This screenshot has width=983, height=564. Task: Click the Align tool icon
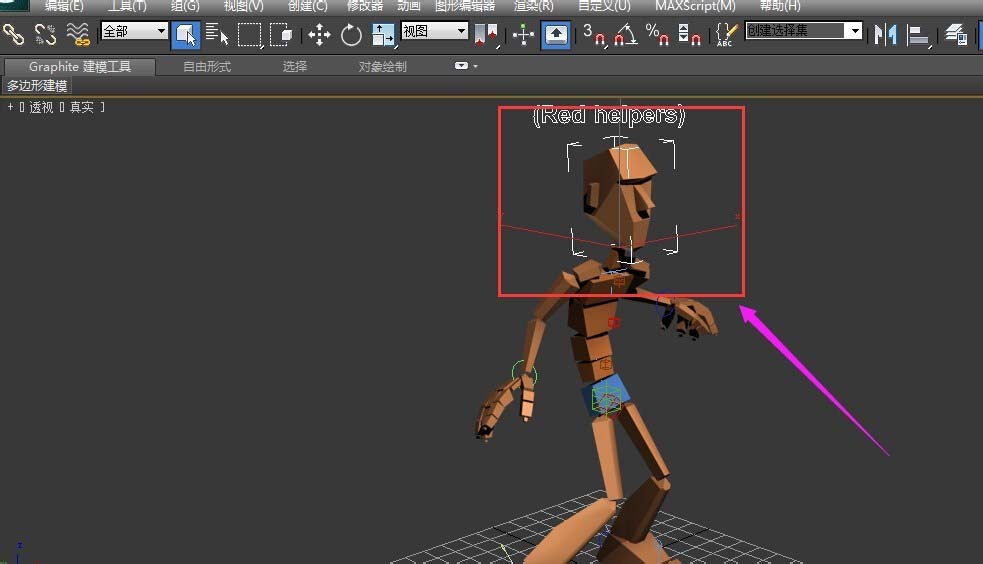pos(918,35)
